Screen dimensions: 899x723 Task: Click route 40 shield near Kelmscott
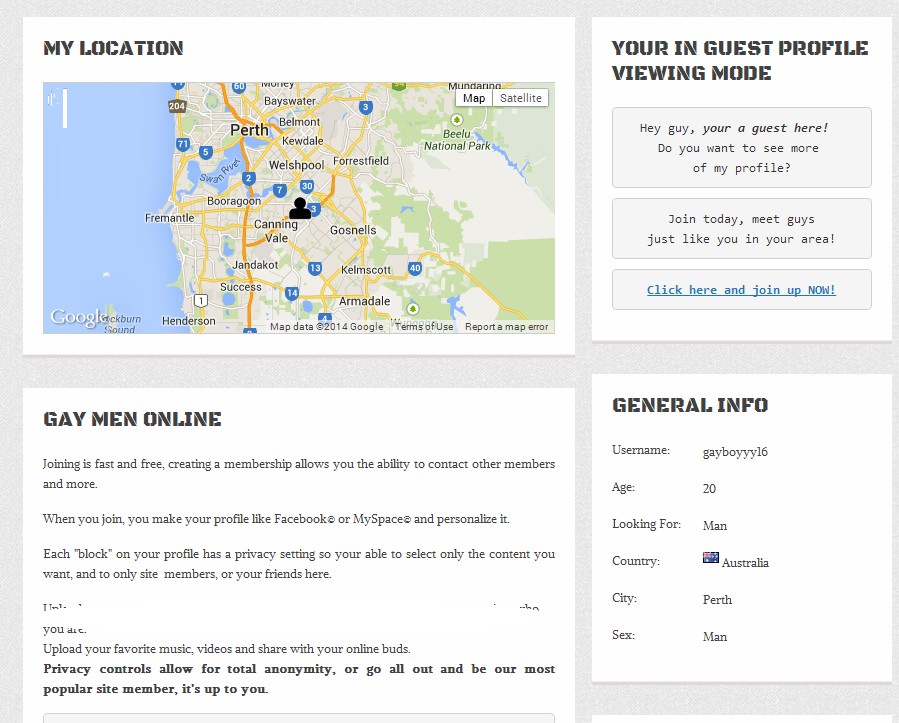click(415, 268)
